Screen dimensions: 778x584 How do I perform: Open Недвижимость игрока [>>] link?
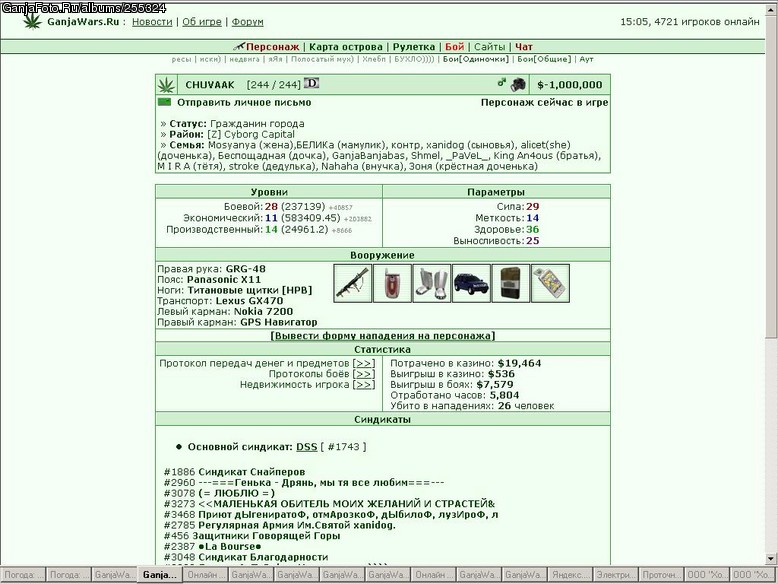tap(364, 385)
